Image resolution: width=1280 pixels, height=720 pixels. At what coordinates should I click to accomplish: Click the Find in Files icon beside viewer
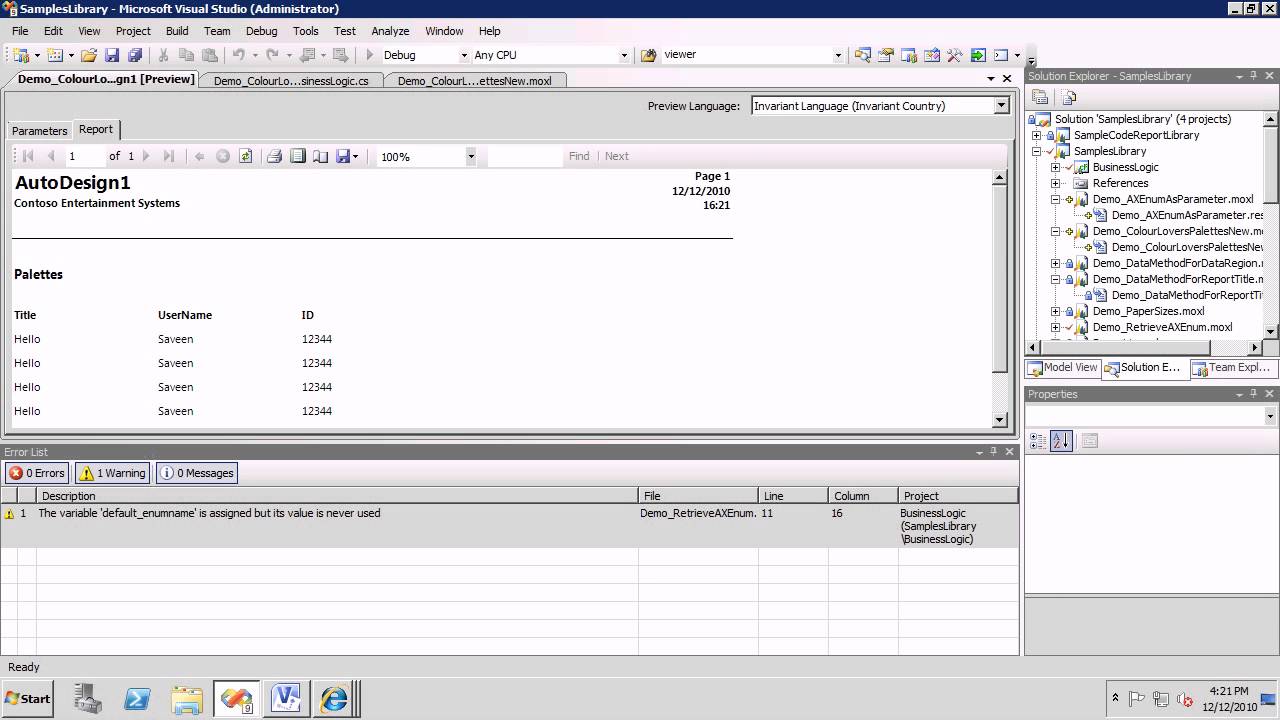(x=648, y=55)
